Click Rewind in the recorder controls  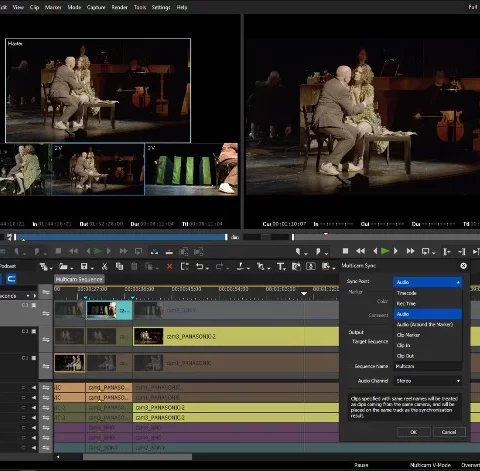click(x=360, y=251)
